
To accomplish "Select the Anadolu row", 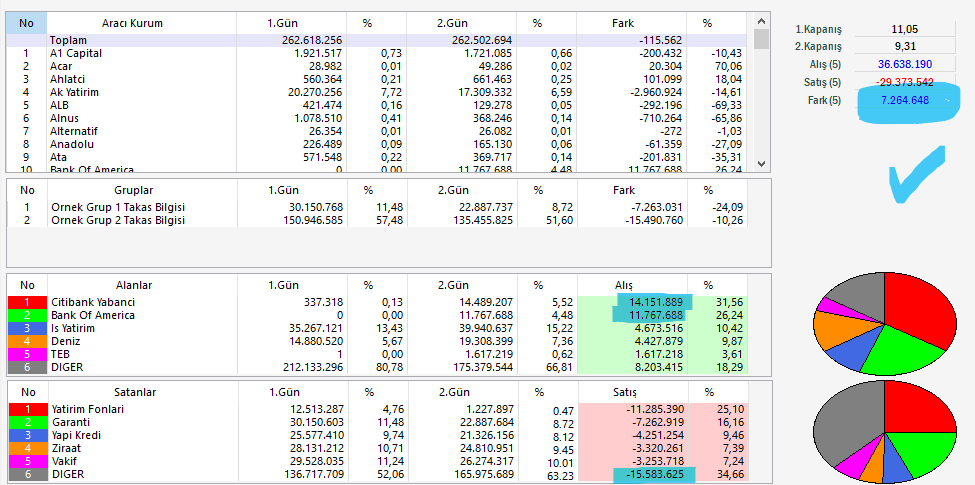I will pyautogui.click(x=376, y=145).
